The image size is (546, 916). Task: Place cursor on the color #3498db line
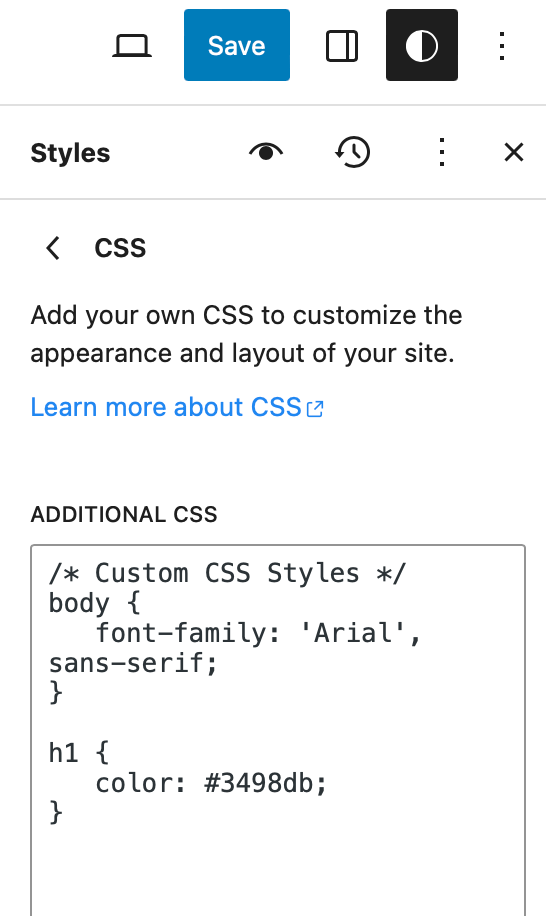tap(211, 783)
